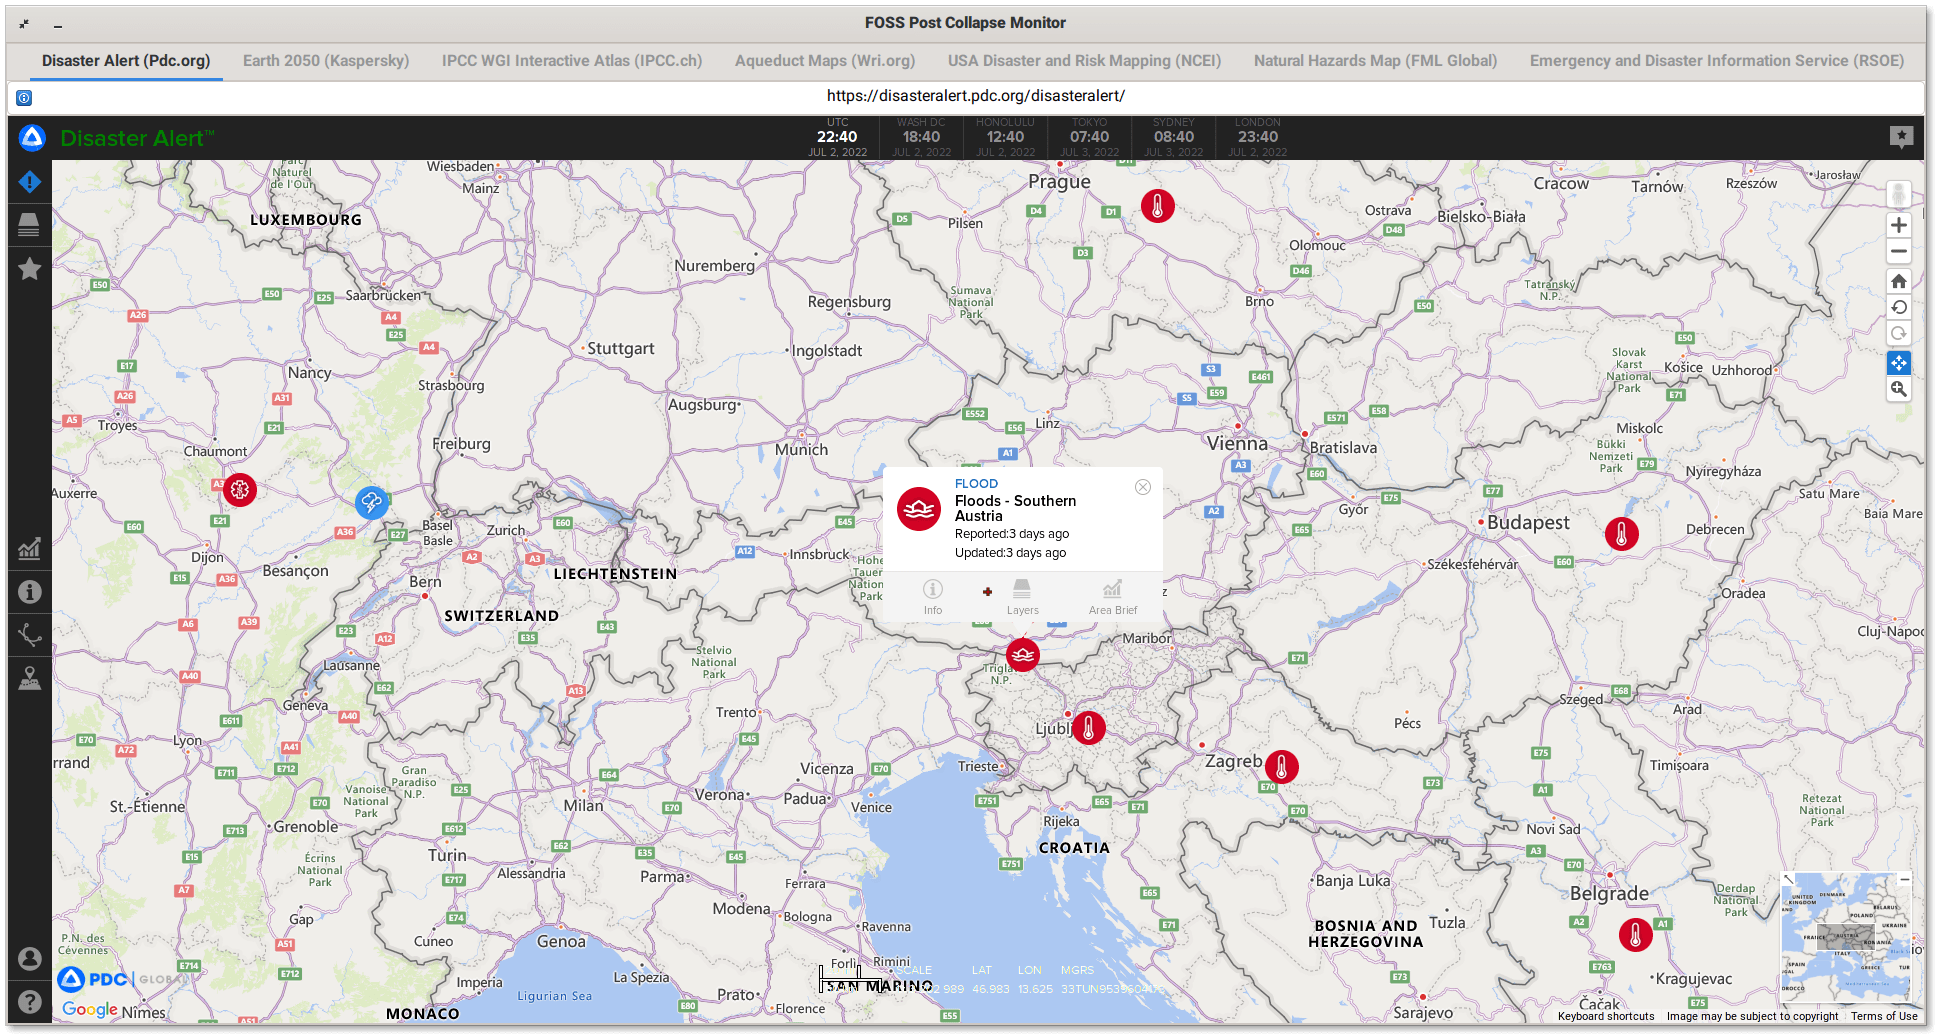
Task: Open the bookmarks star icon in header
Action: point(1901,137)
